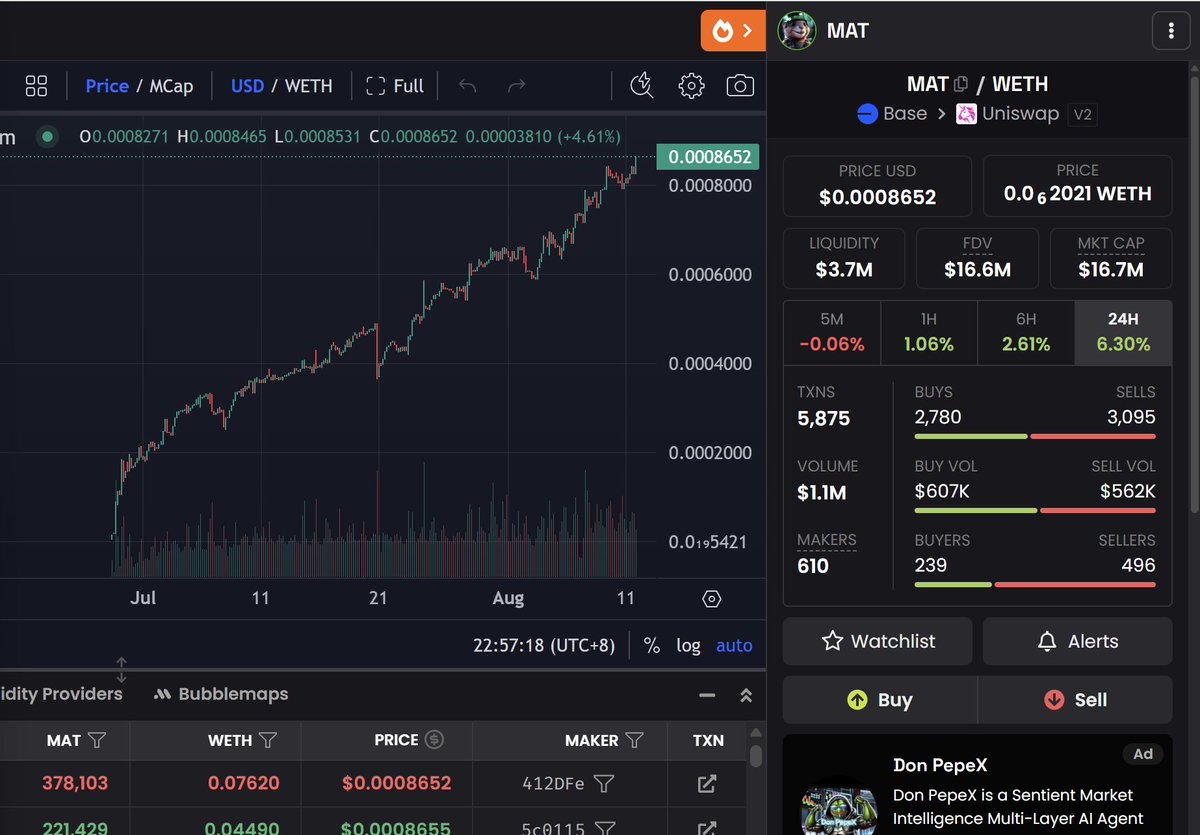Add MAT to Watchlist
Image resolution: width=1200 pixels, height=835 pixels.
(877, 641)
